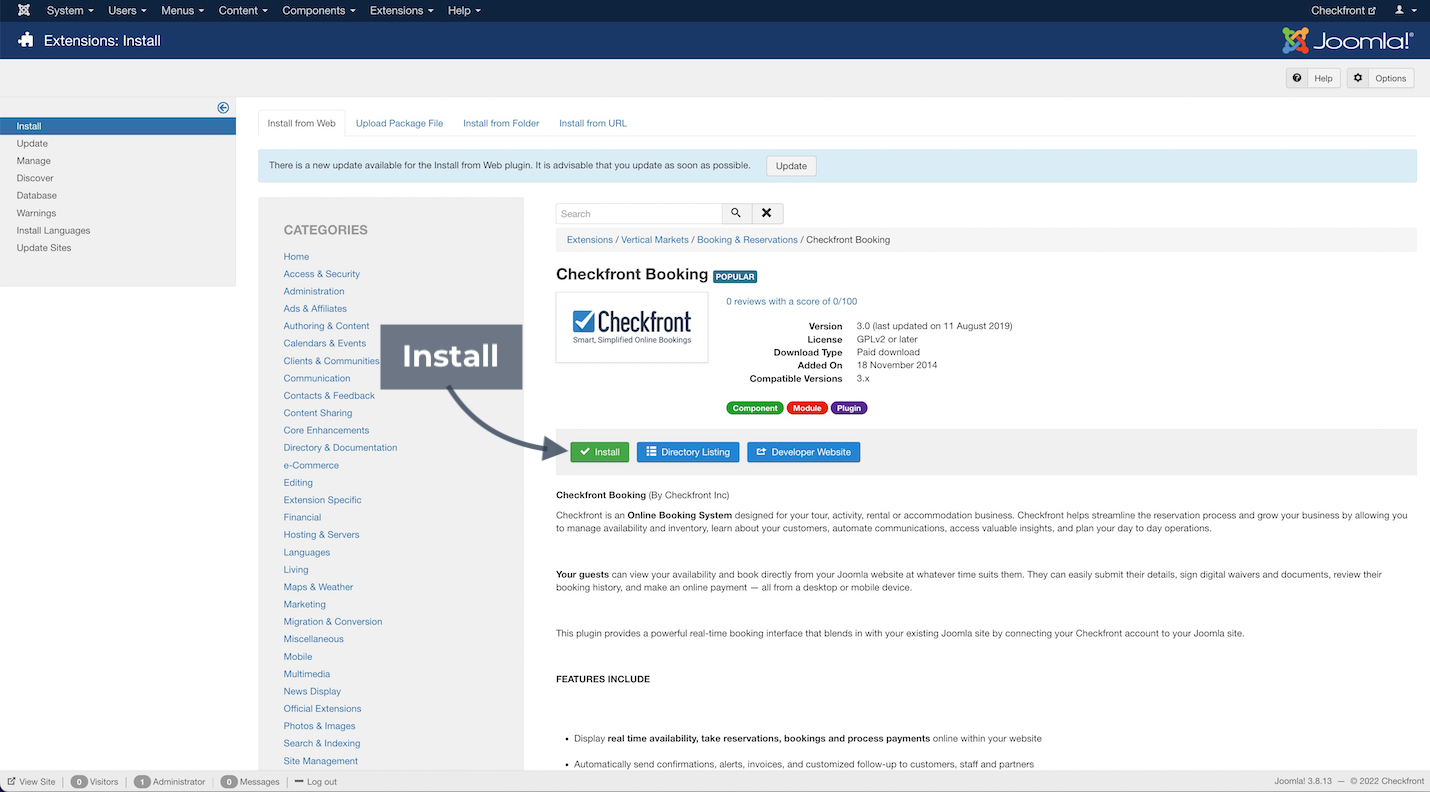
Task: Select Update Sites in the sidebar
Action: pyautogui.click(x=44, y=247)
